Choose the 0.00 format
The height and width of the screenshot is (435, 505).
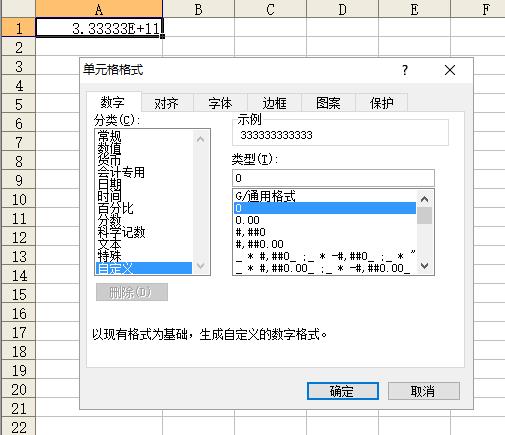pos(325,220)
